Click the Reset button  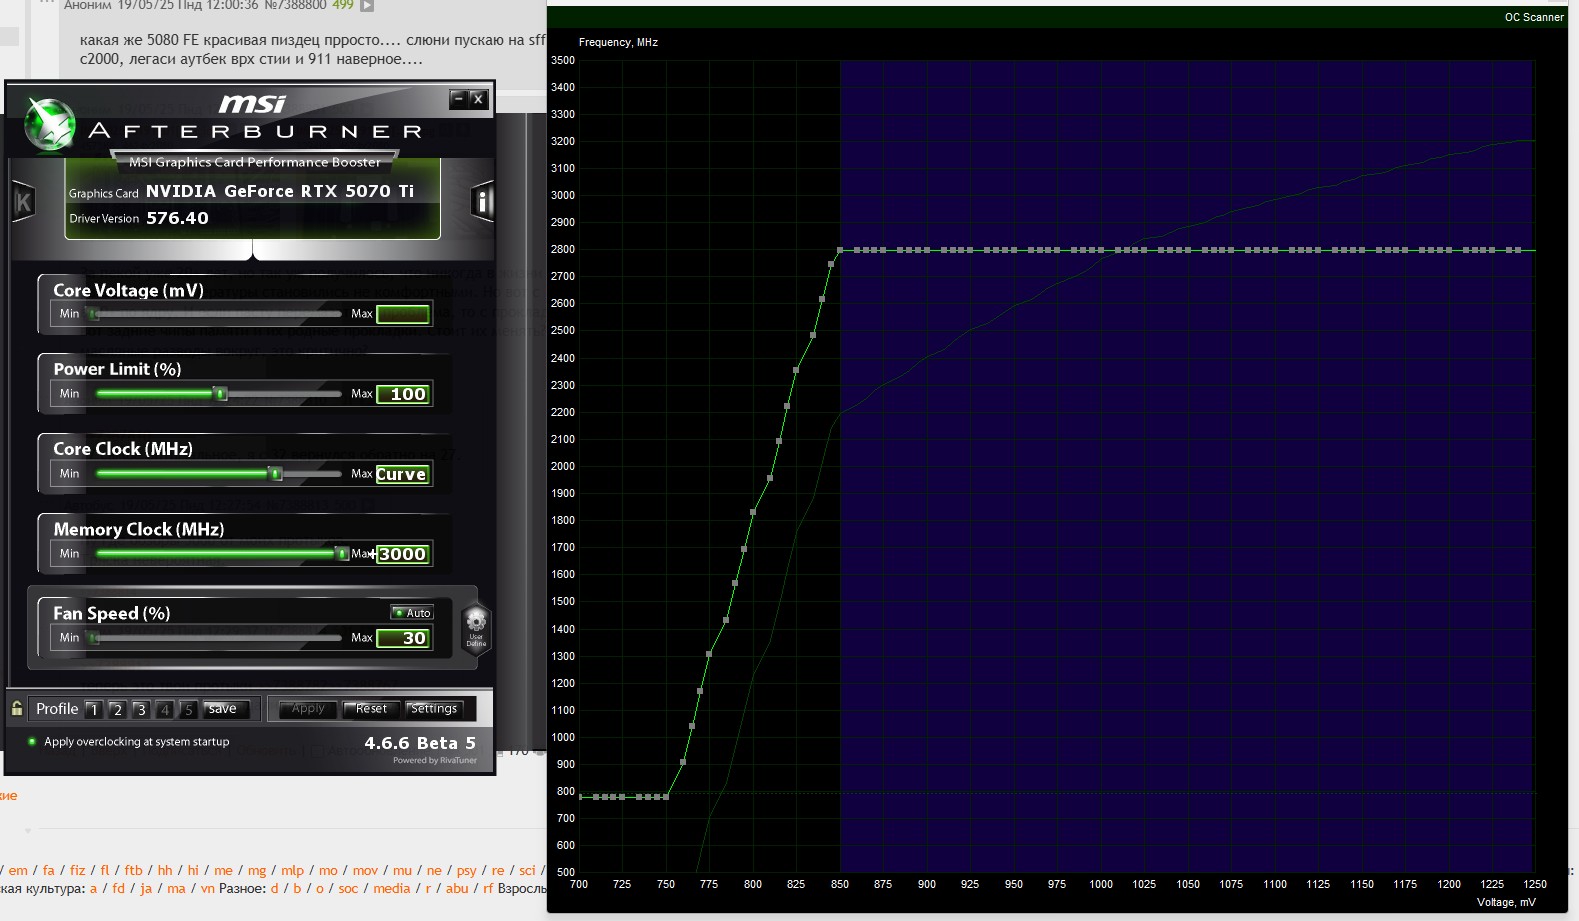tap(371, 709)
